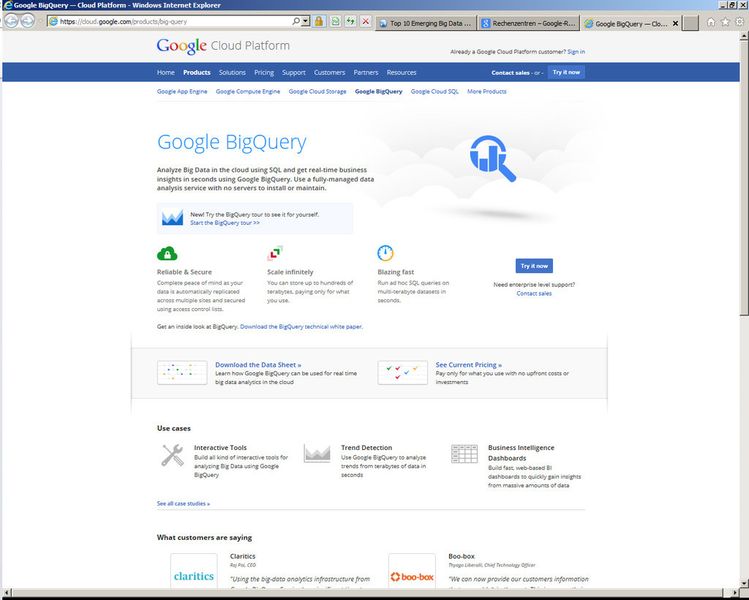The image size is (749, 600).
Task: Click the Trend Detection heading
Action: (x=366, y=448)
